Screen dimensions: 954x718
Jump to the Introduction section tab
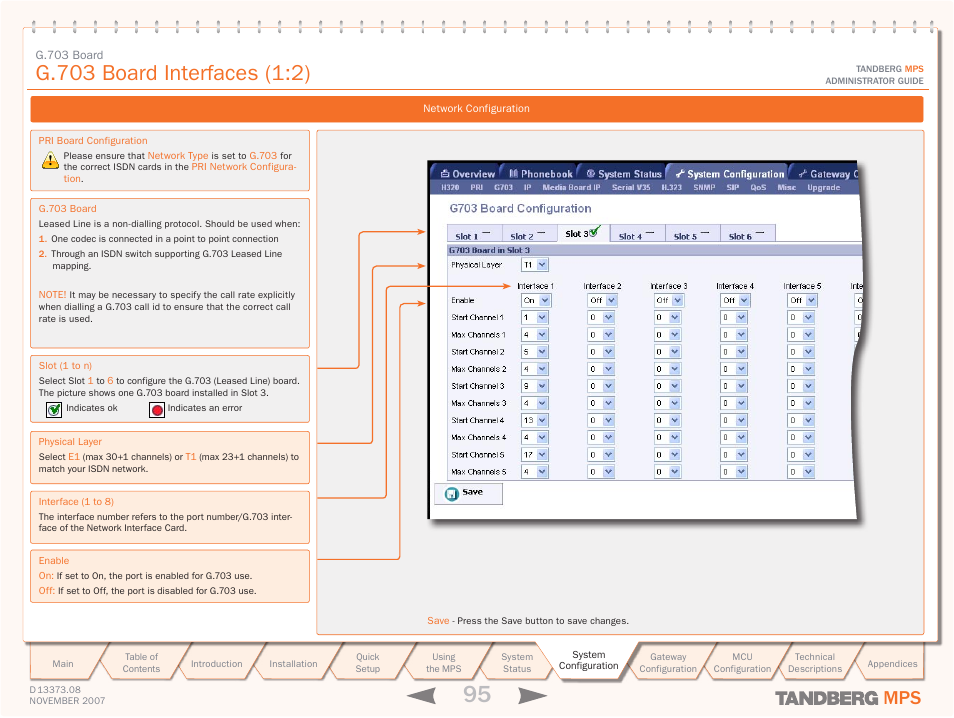[x=217, y=663]
